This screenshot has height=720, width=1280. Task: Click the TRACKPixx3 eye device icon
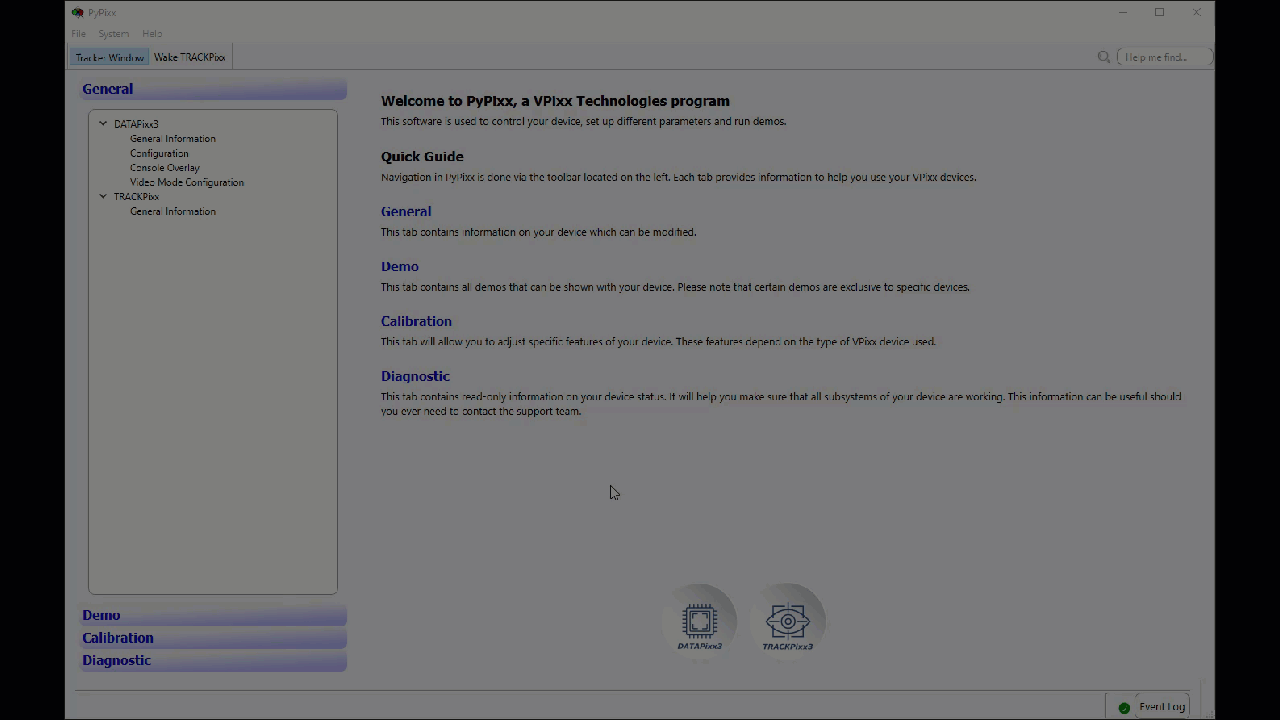[787, 621]
